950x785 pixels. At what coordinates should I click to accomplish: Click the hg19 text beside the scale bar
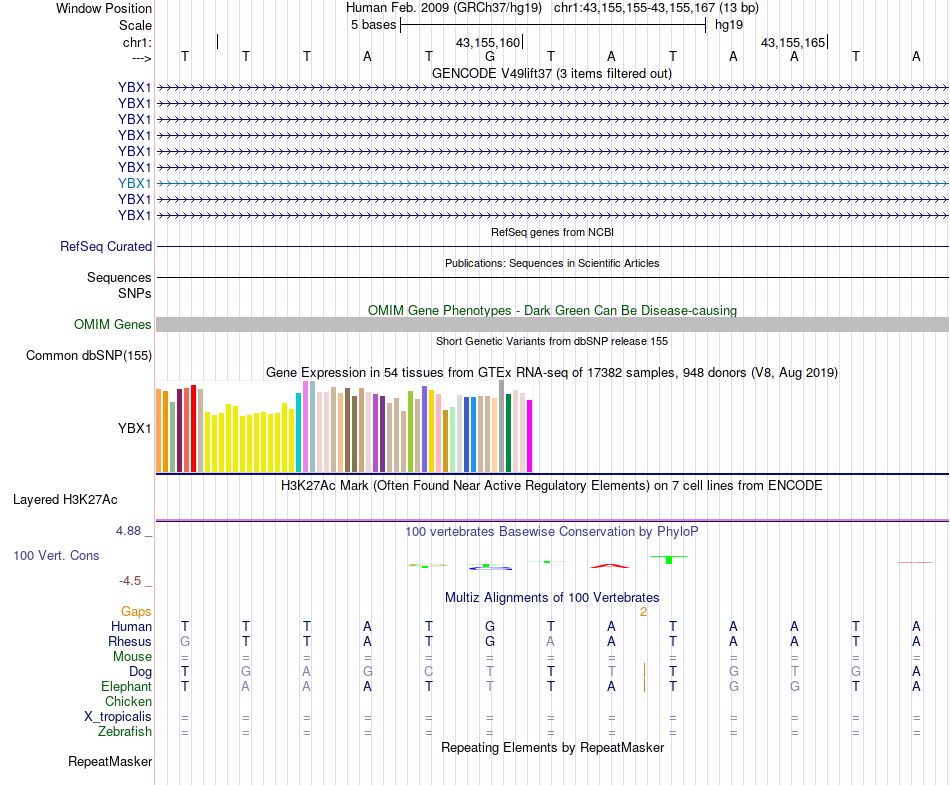click(729, 25)
